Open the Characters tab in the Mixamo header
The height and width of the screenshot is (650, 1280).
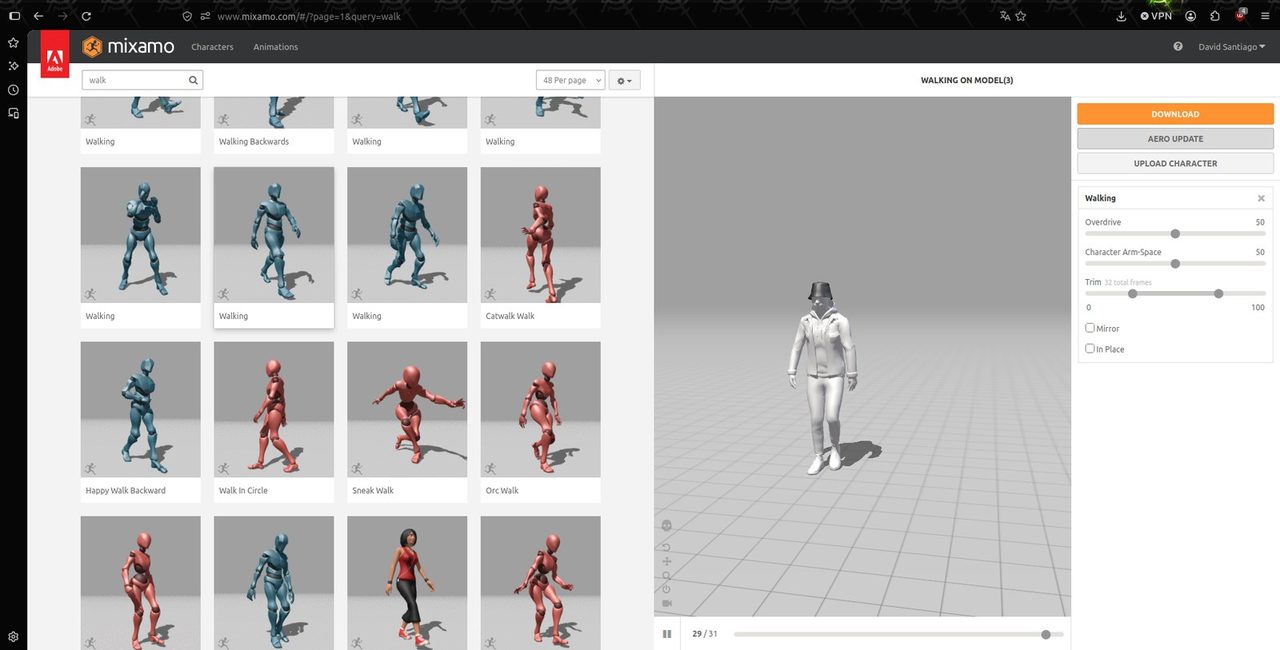[212, 47]
